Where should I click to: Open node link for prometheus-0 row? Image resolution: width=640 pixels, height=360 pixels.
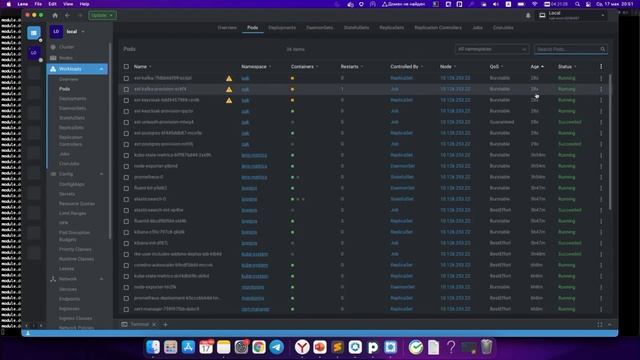[455, 177]
